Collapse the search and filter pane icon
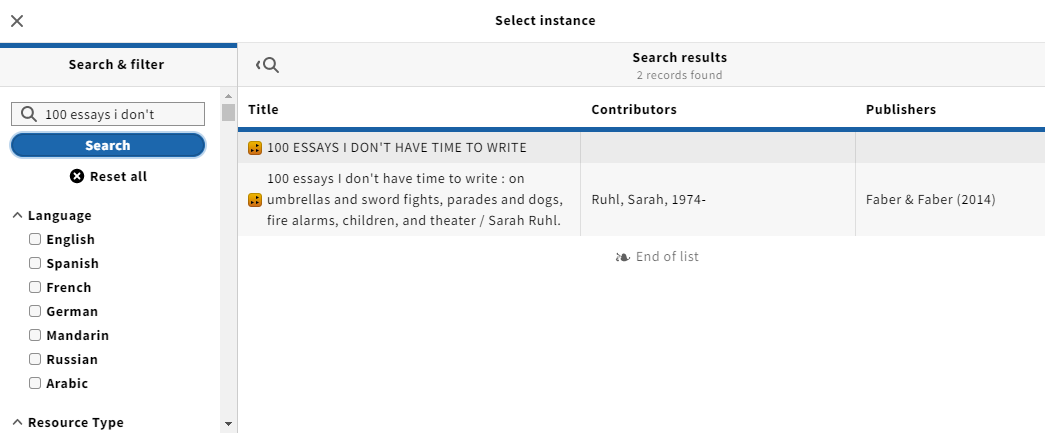Image resolution: width=1045 pixels, height=440 pixels. pos(267,65)
